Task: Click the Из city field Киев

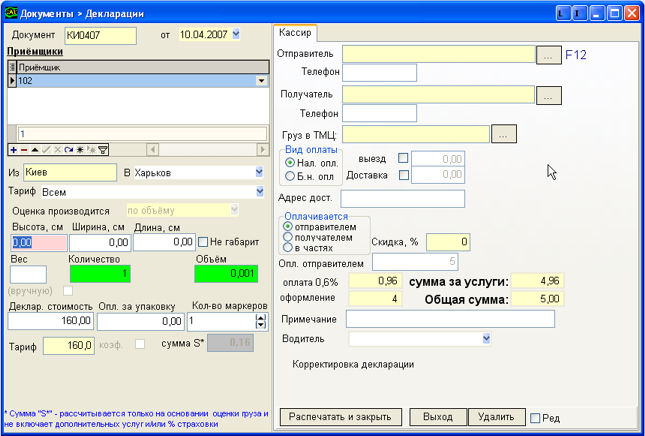Action: pyautogui.click(x=70, y=172)
